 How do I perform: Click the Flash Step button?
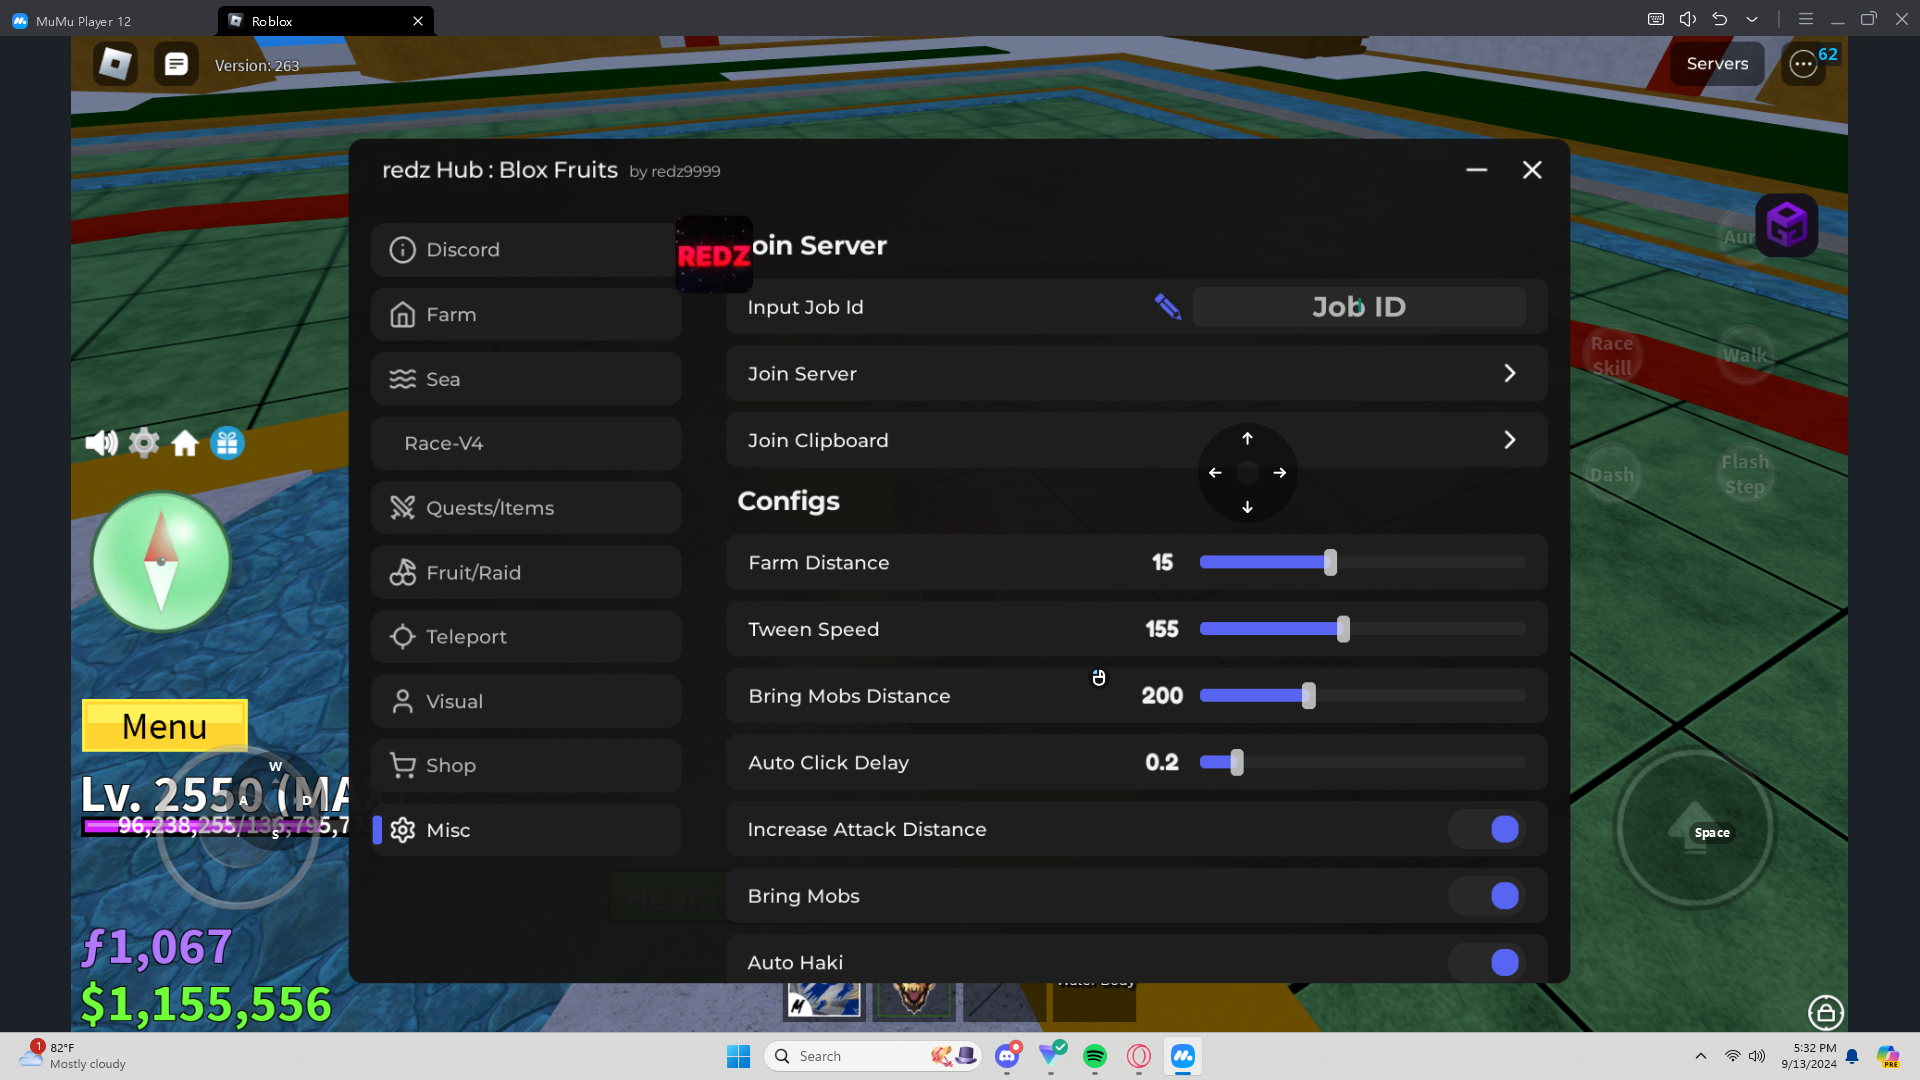(1745, 474)
